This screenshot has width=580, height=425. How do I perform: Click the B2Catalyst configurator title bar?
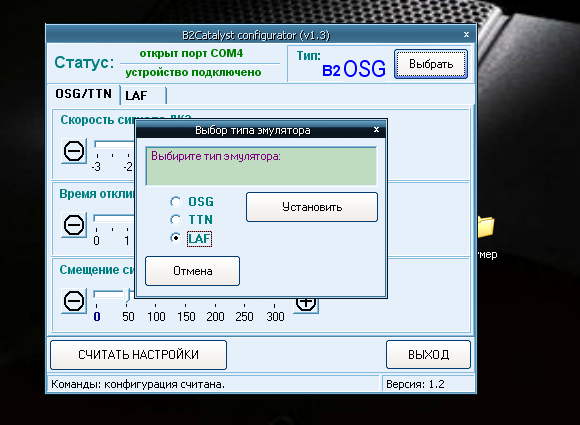(x=255, y=35)
